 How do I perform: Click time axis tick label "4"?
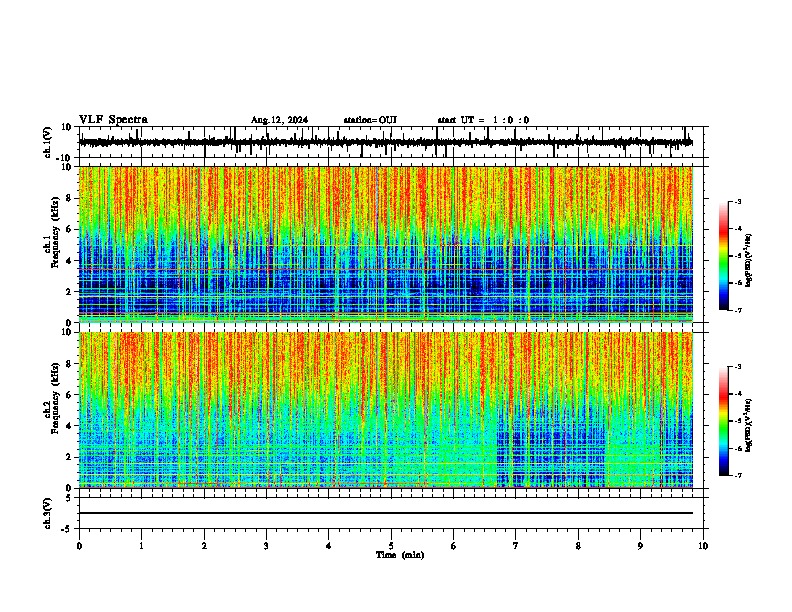(x=329, y=546)
